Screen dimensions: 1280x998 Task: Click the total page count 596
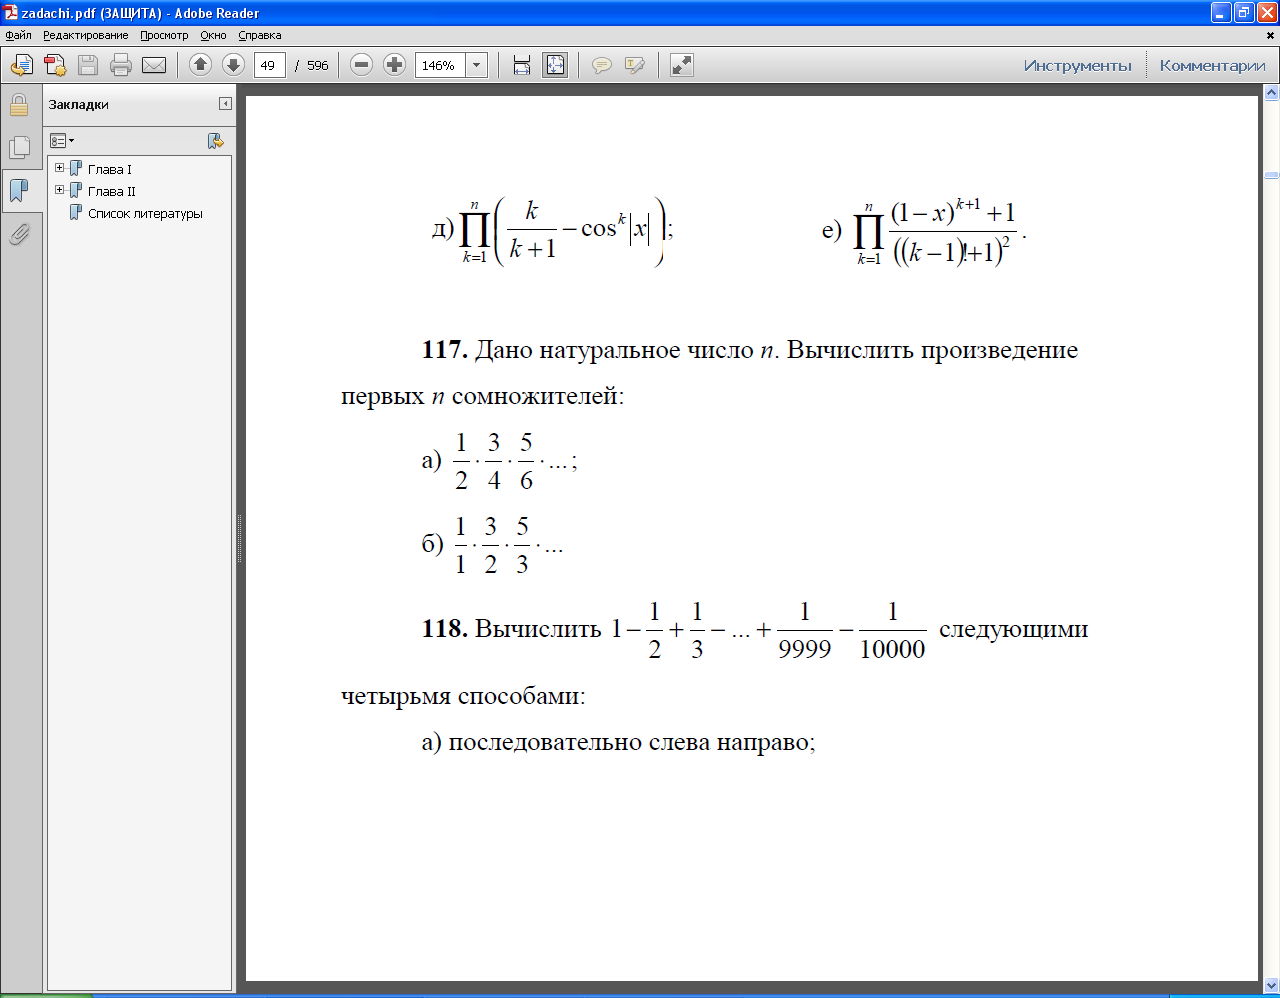tap(318, 65)
